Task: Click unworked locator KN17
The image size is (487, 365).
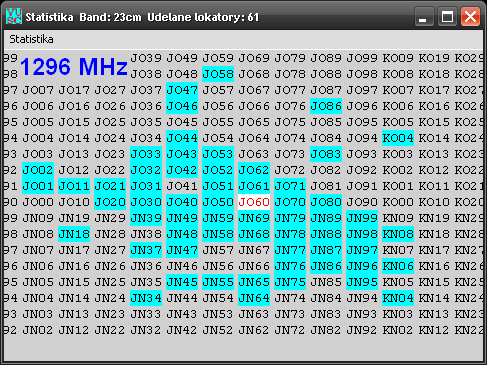Action: pos(434,250)
